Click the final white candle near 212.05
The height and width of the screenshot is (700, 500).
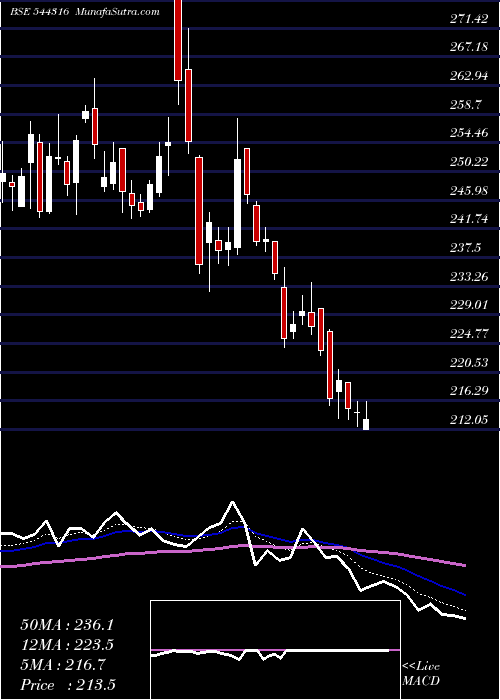(366, 424)
